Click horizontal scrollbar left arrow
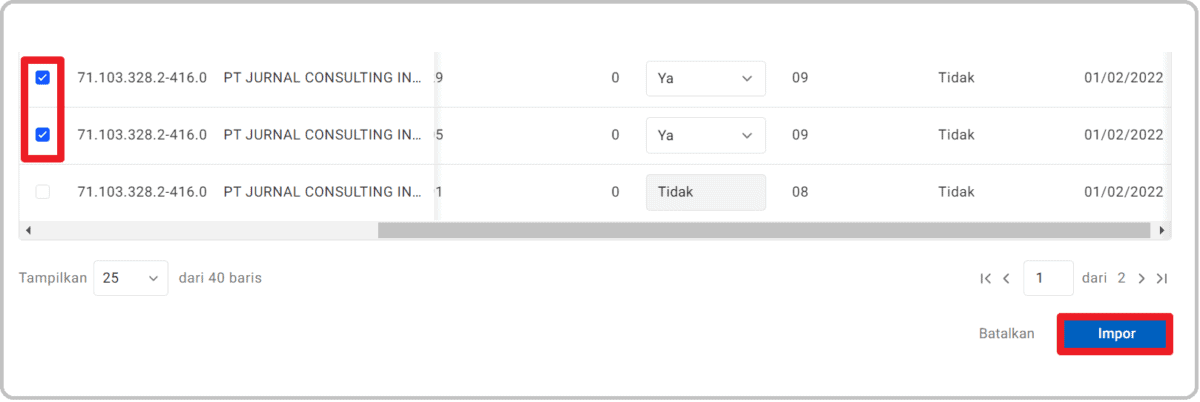Image resolution: width=1200 pixels, height=402 pixels. [x=28, y=230]
